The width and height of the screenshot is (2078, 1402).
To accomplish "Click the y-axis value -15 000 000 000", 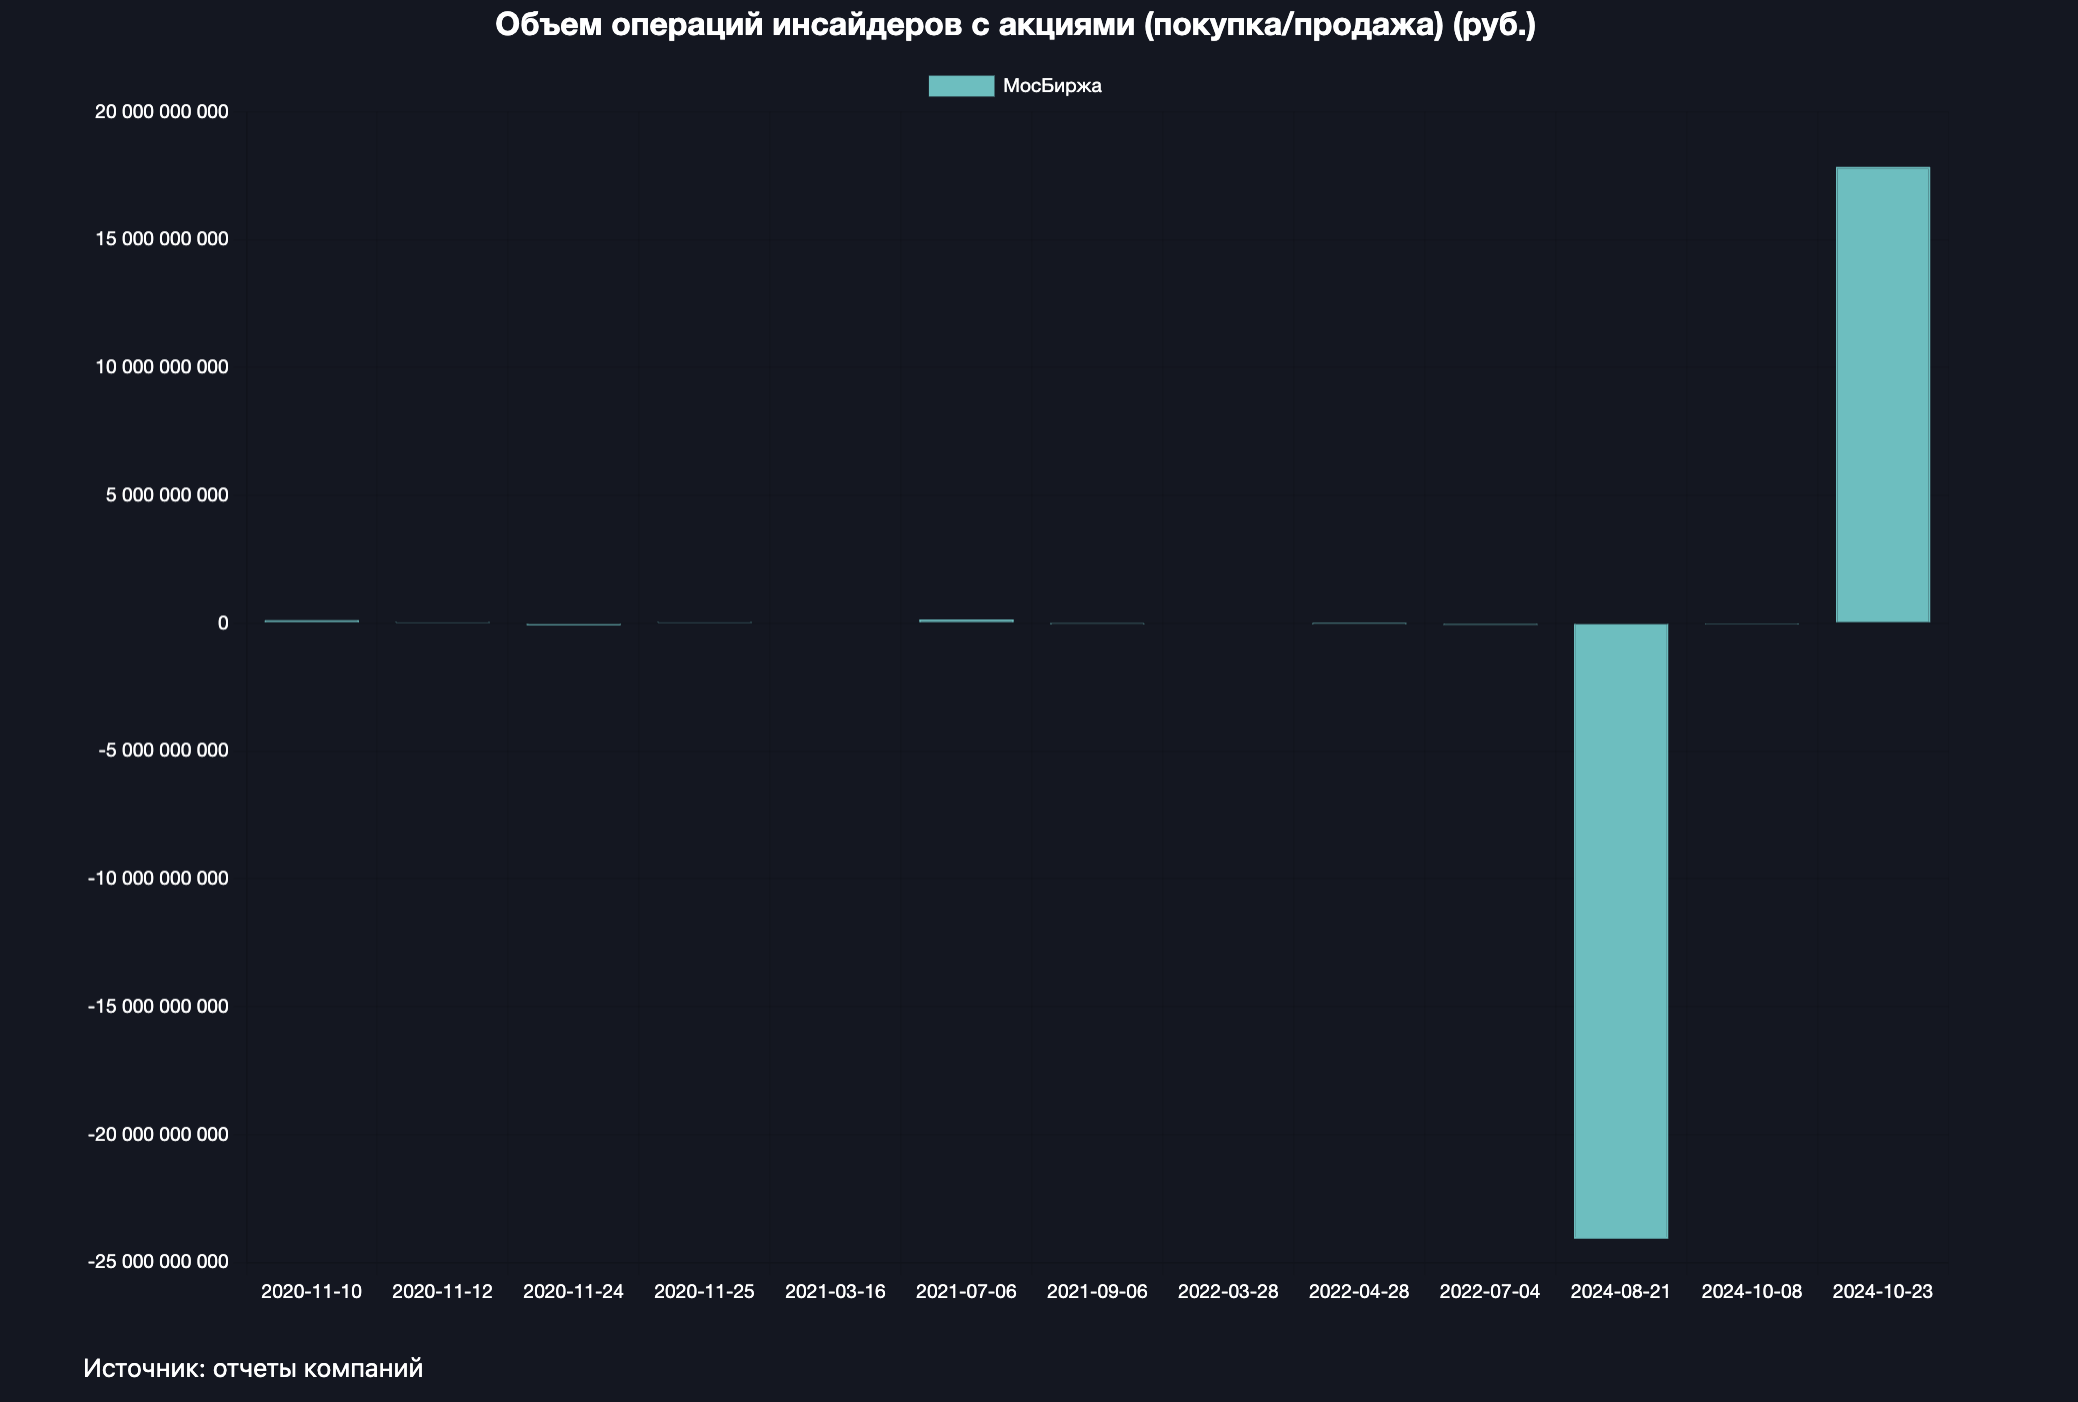I will click(158, 1006).
